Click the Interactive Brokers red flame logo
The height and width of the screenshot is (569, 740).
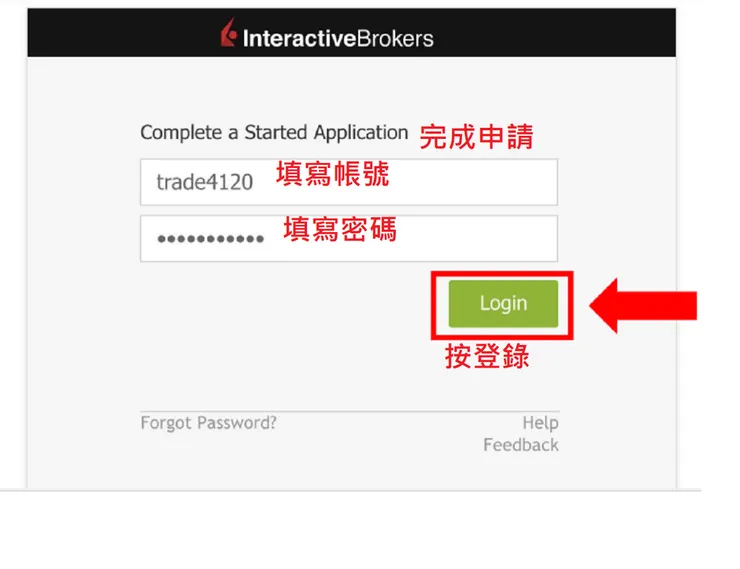(x=229, y=32)
